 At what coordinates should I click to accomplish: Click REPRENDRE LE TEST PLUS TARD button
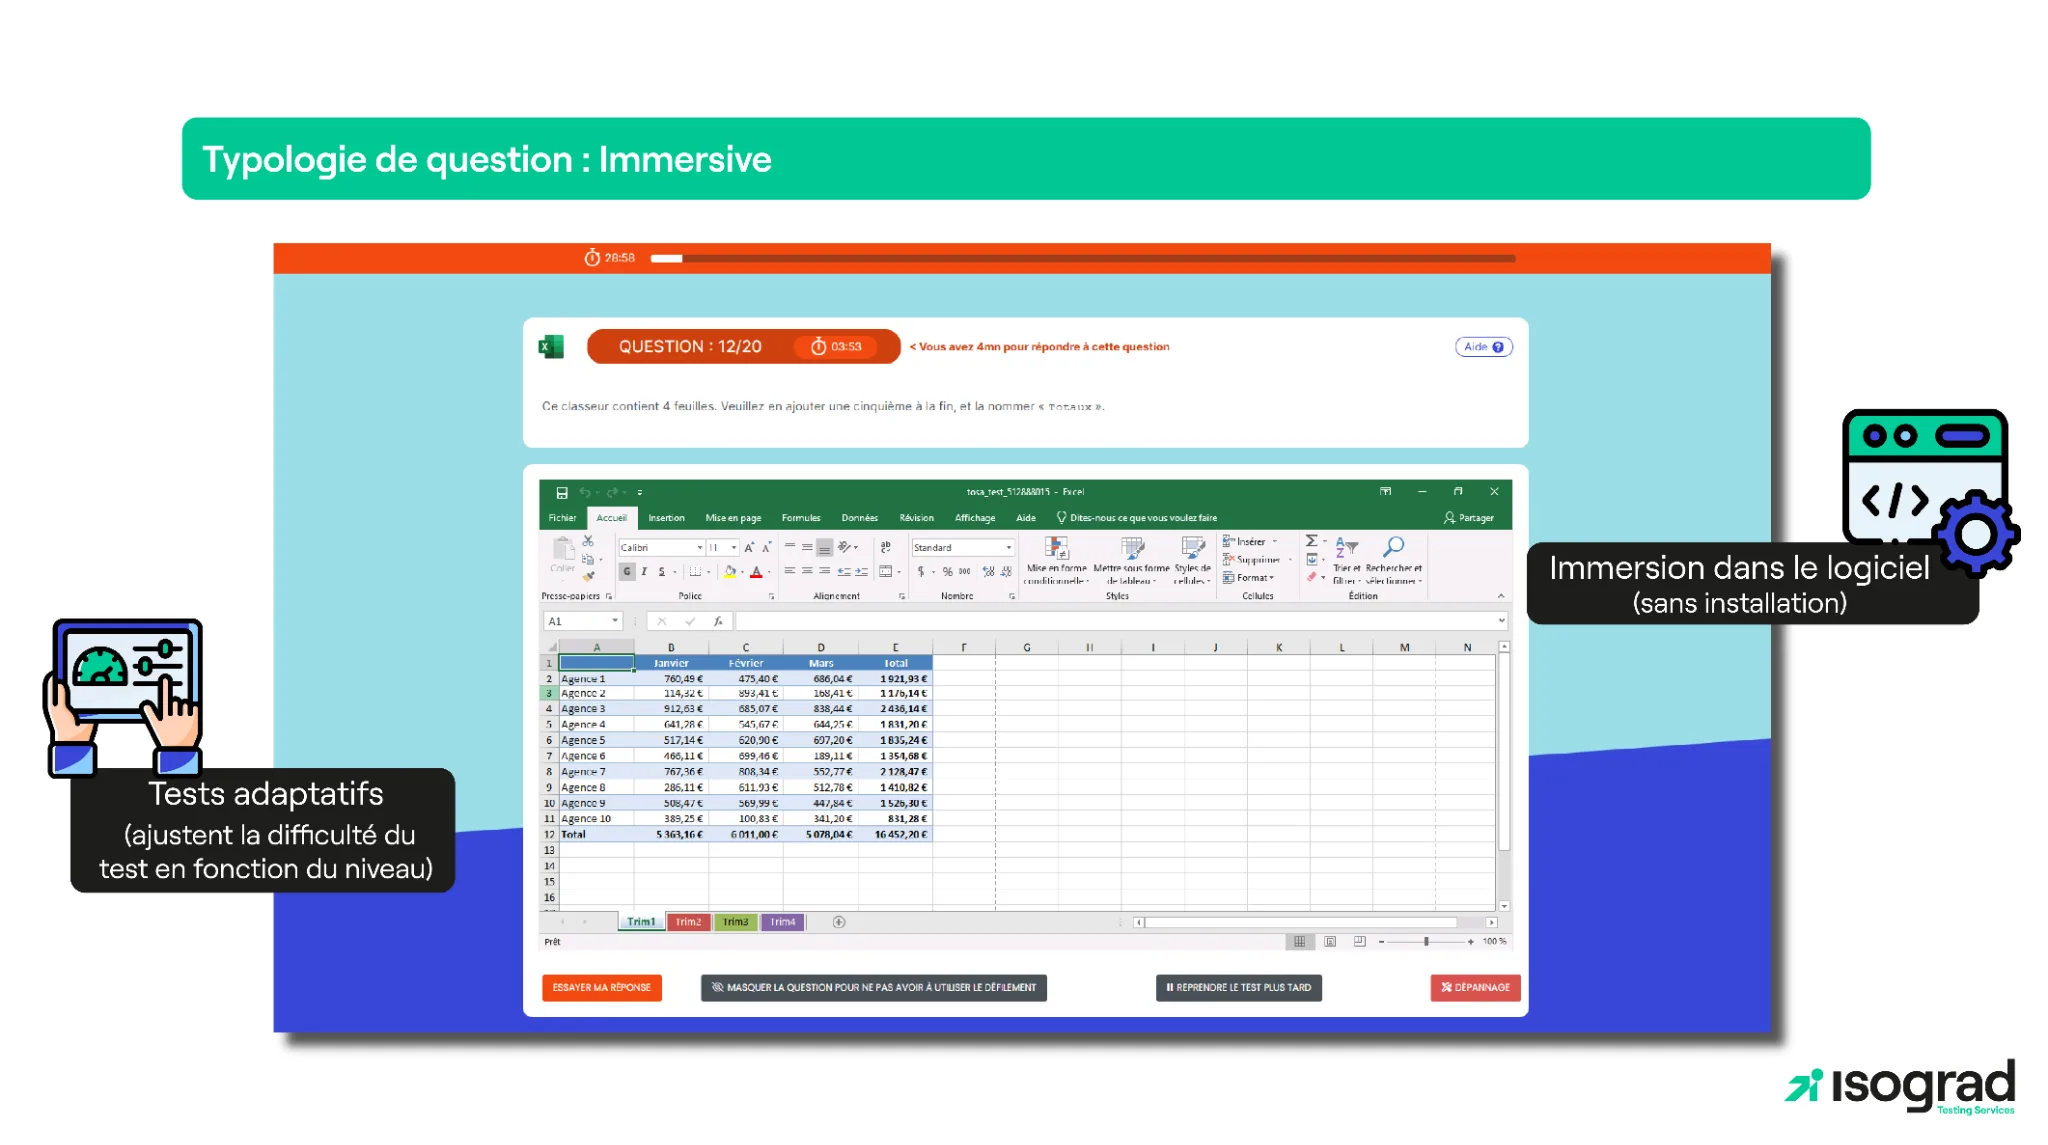point(1238,988)
